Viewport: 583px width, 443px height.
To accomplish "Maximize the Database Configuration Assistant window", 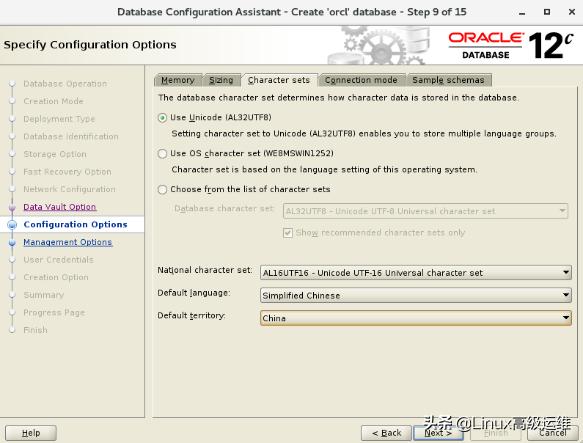I will tap(547, 12).
